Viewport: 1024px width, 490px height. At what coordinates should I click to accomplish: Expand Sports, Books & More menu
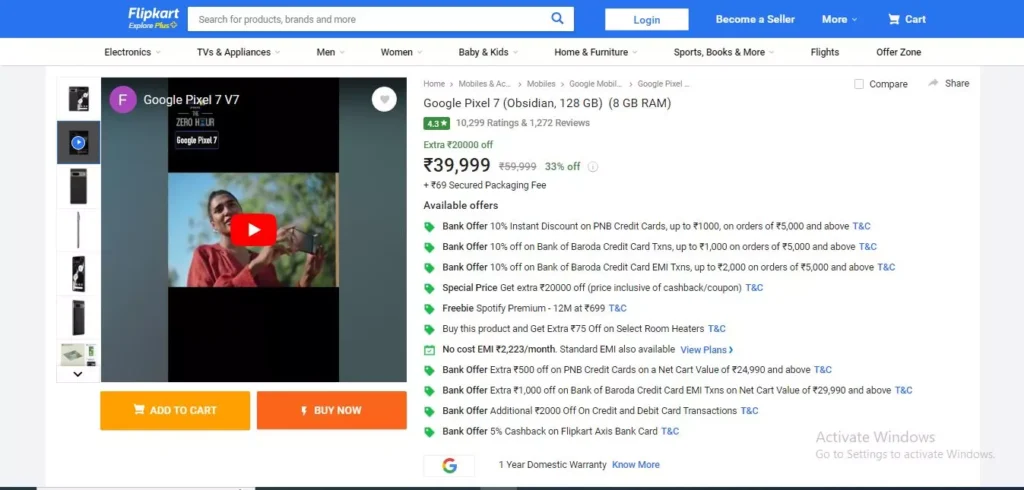click(724, 52)
